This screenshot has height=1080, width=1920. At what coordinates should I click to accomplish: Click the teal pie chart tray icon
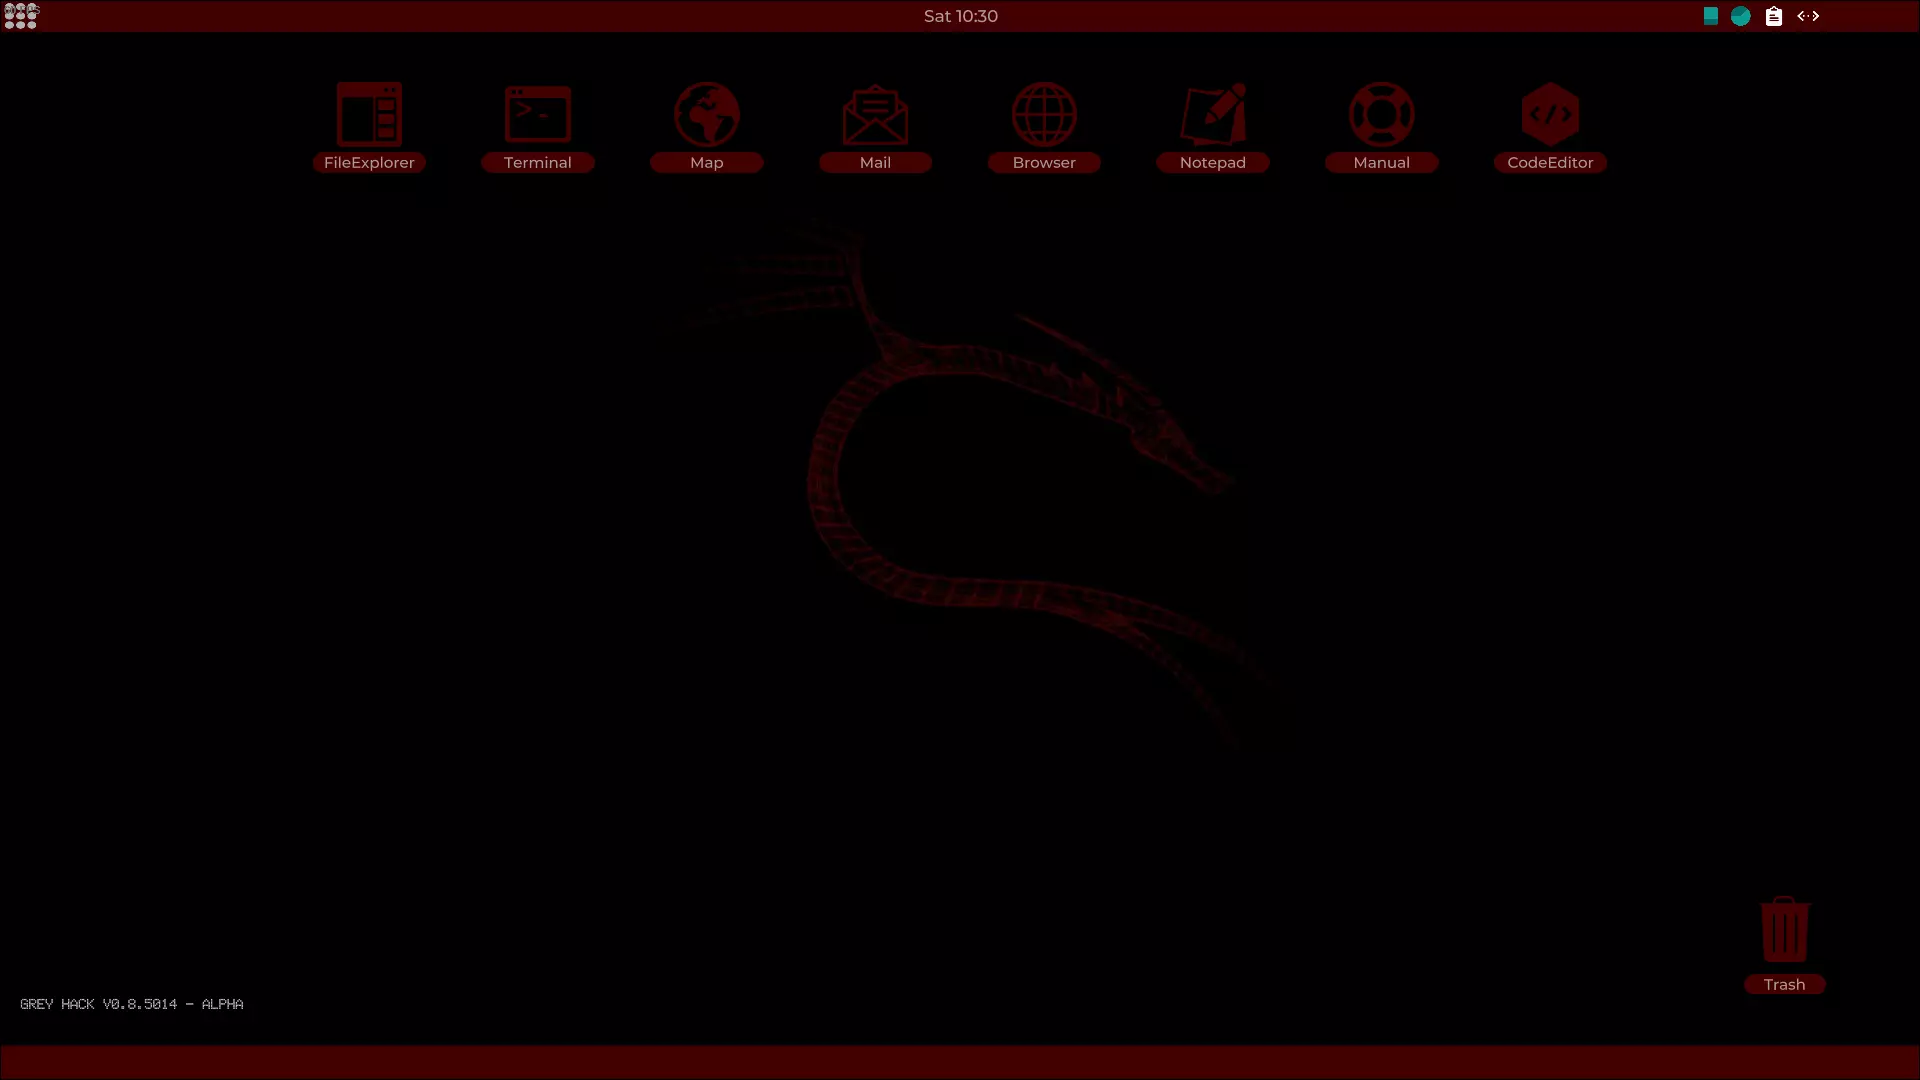(x=1741, y=16)
